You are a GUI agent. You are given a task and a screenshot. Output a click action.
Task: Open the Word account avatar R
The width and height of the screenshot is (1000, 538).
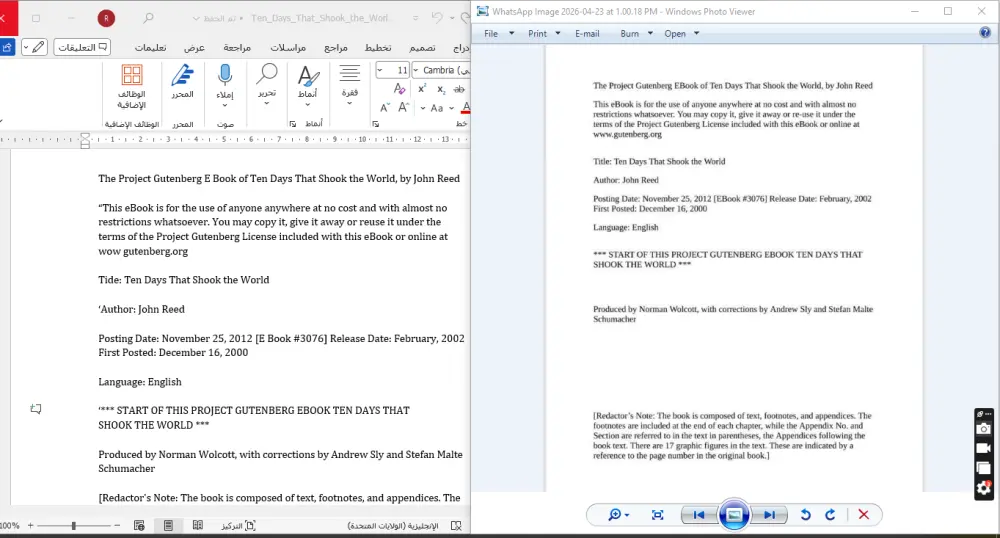(107, 18)
